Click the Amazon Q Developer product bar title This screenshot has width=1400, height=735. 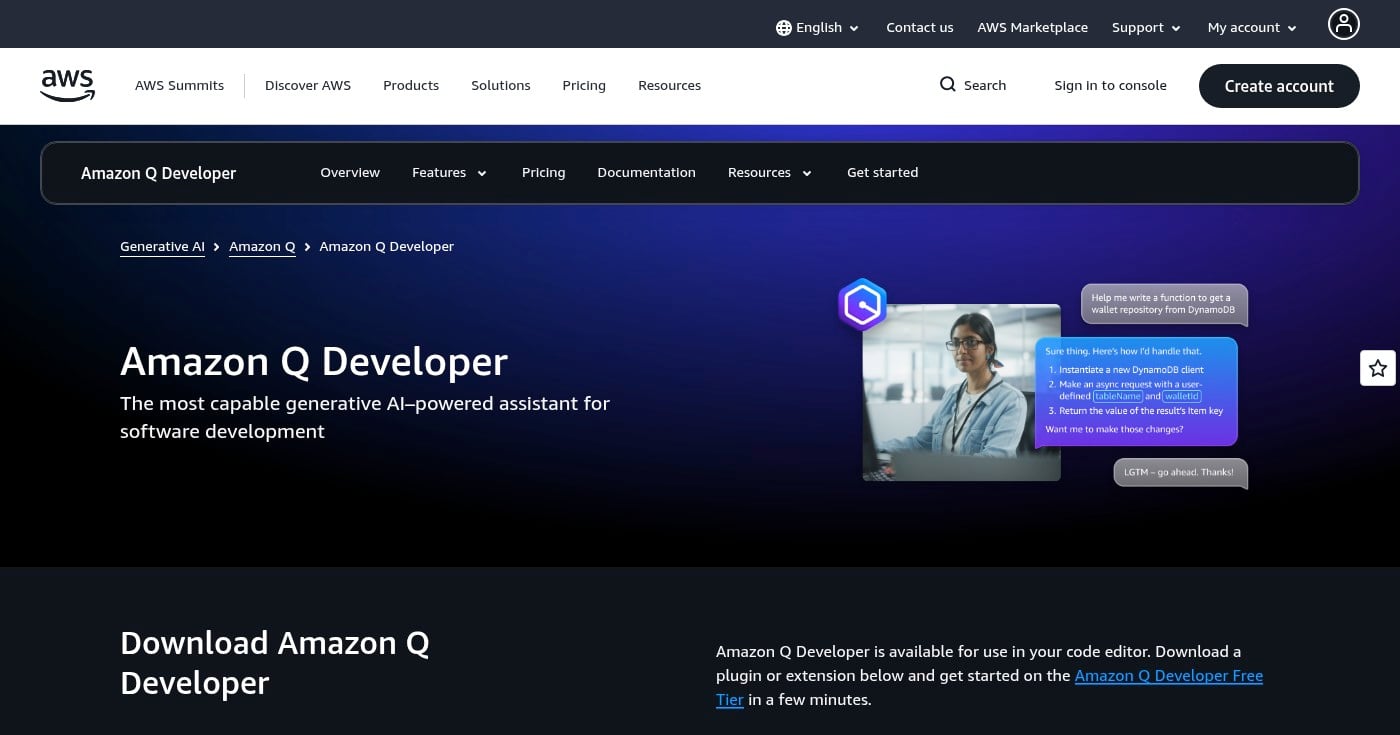(158, 173)
